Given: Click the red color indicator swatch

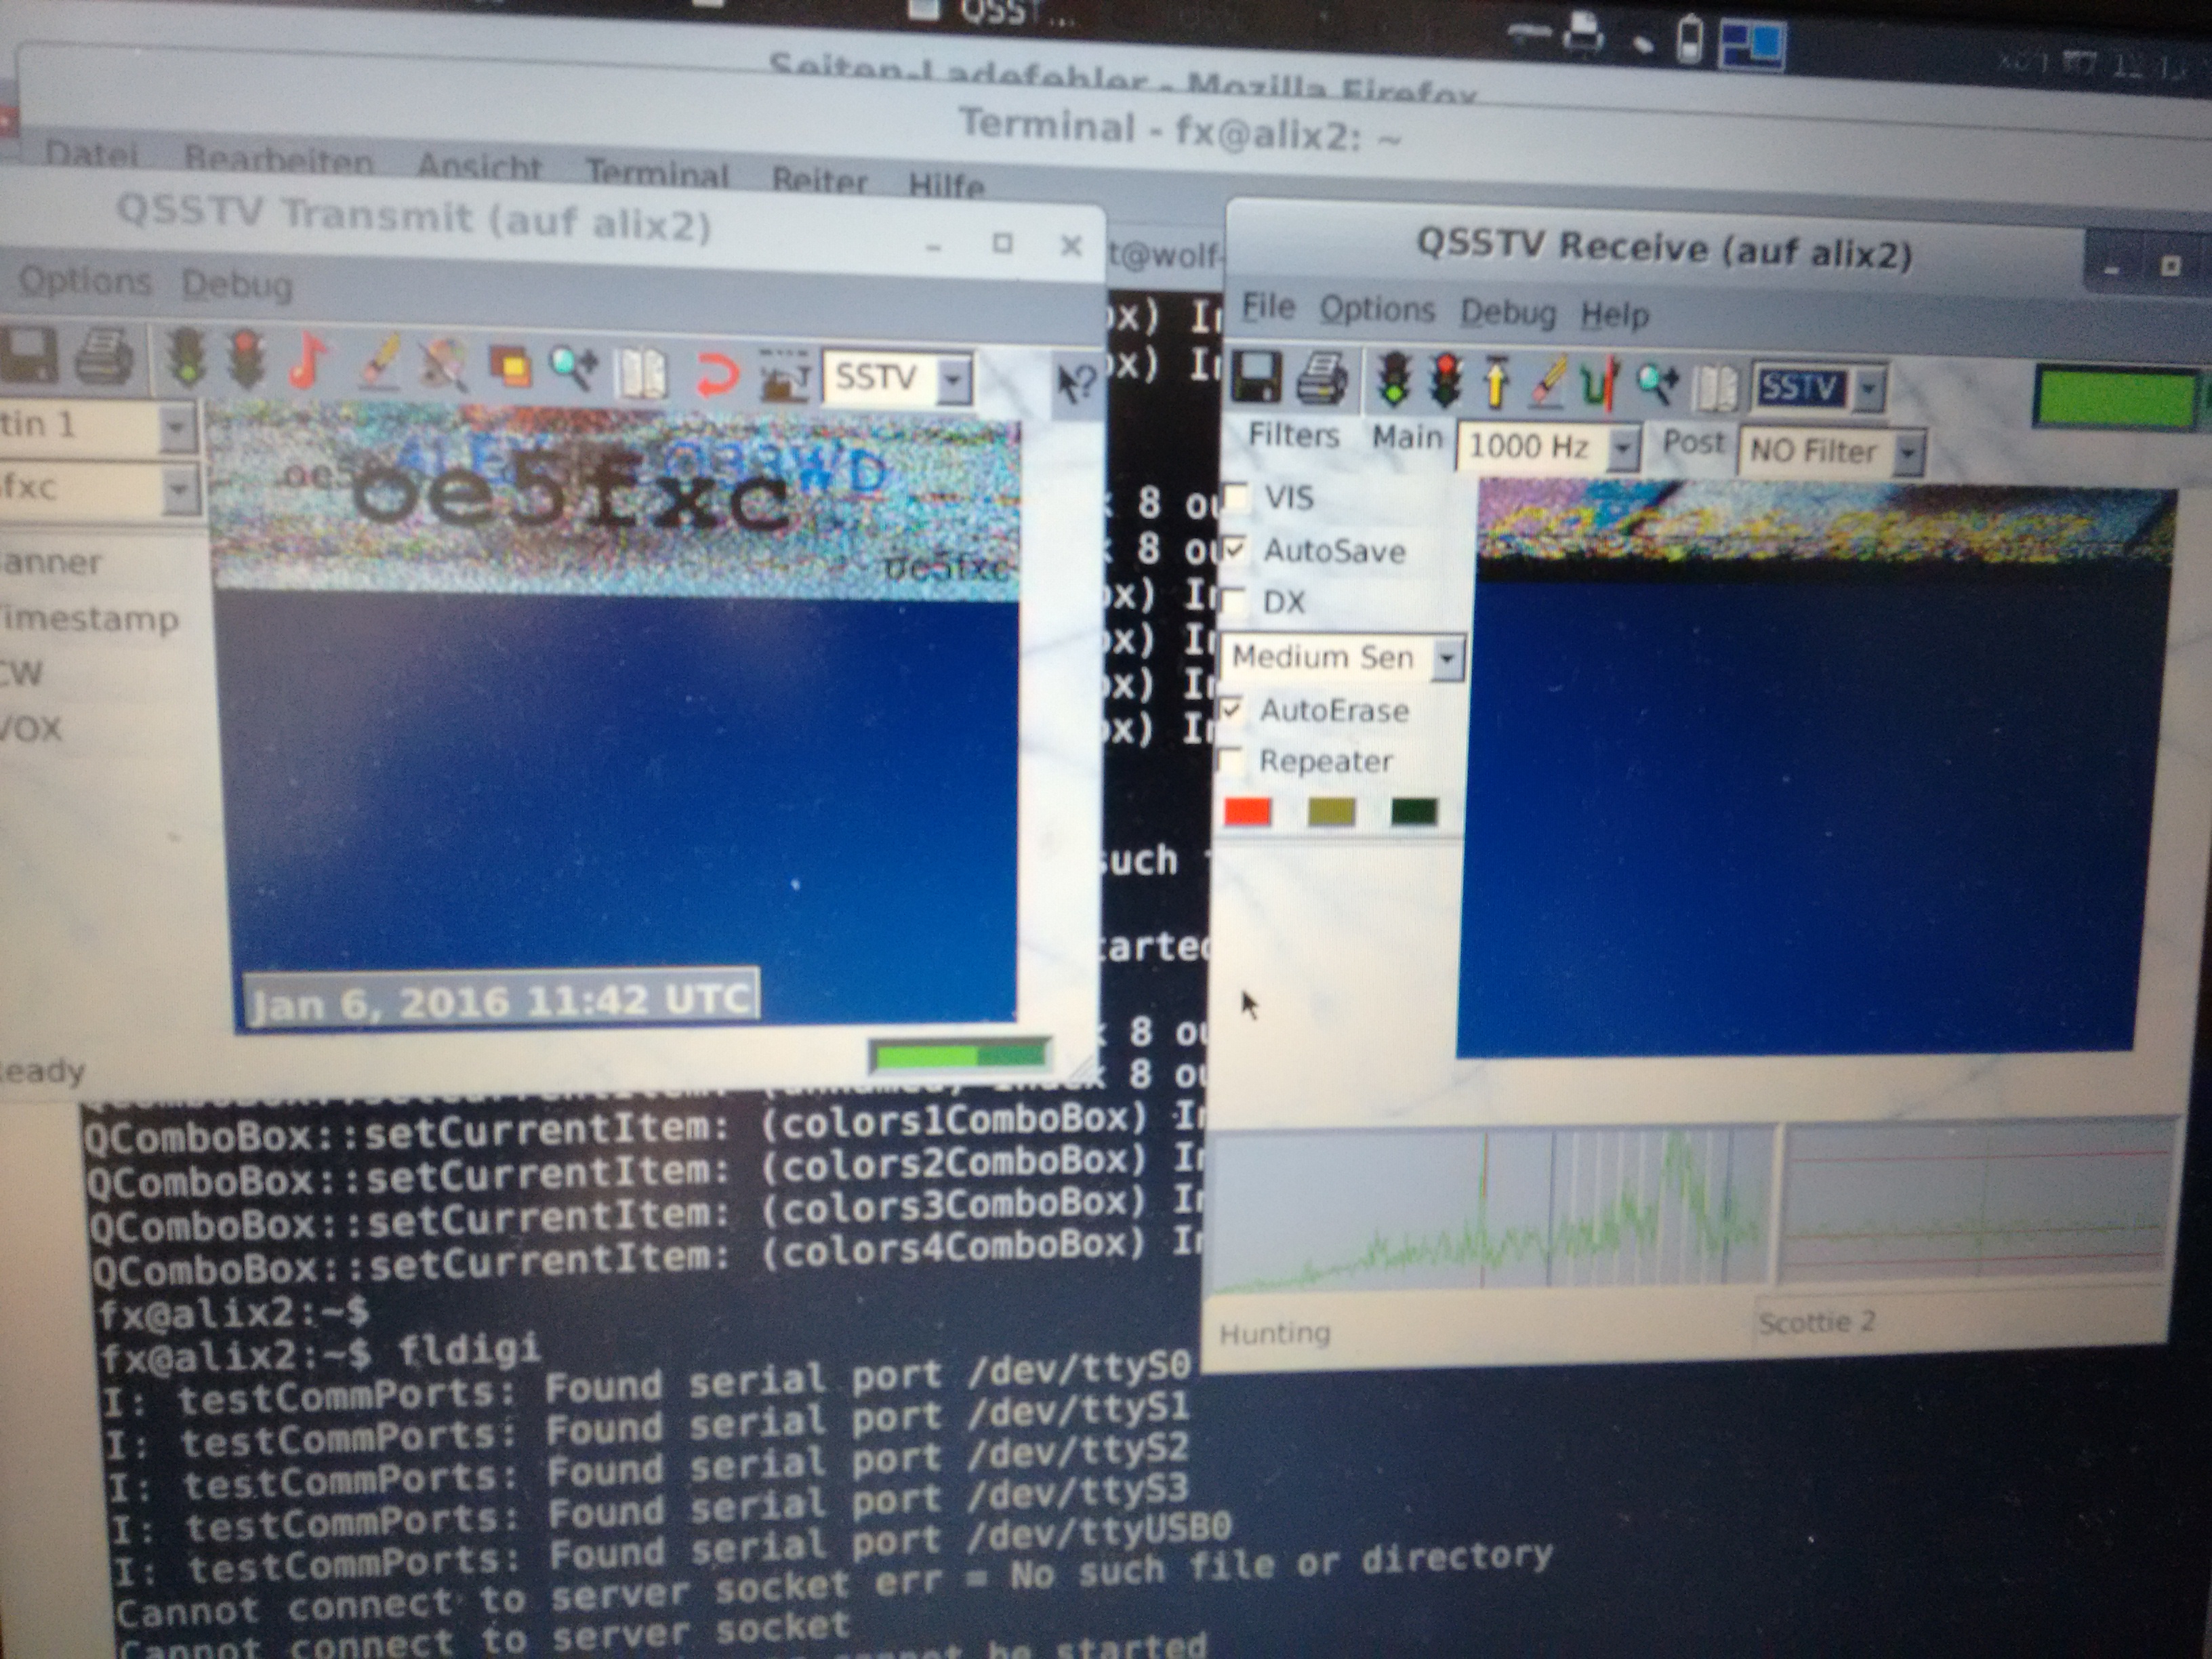Looking at the screenshot, I should point(1247,811).
